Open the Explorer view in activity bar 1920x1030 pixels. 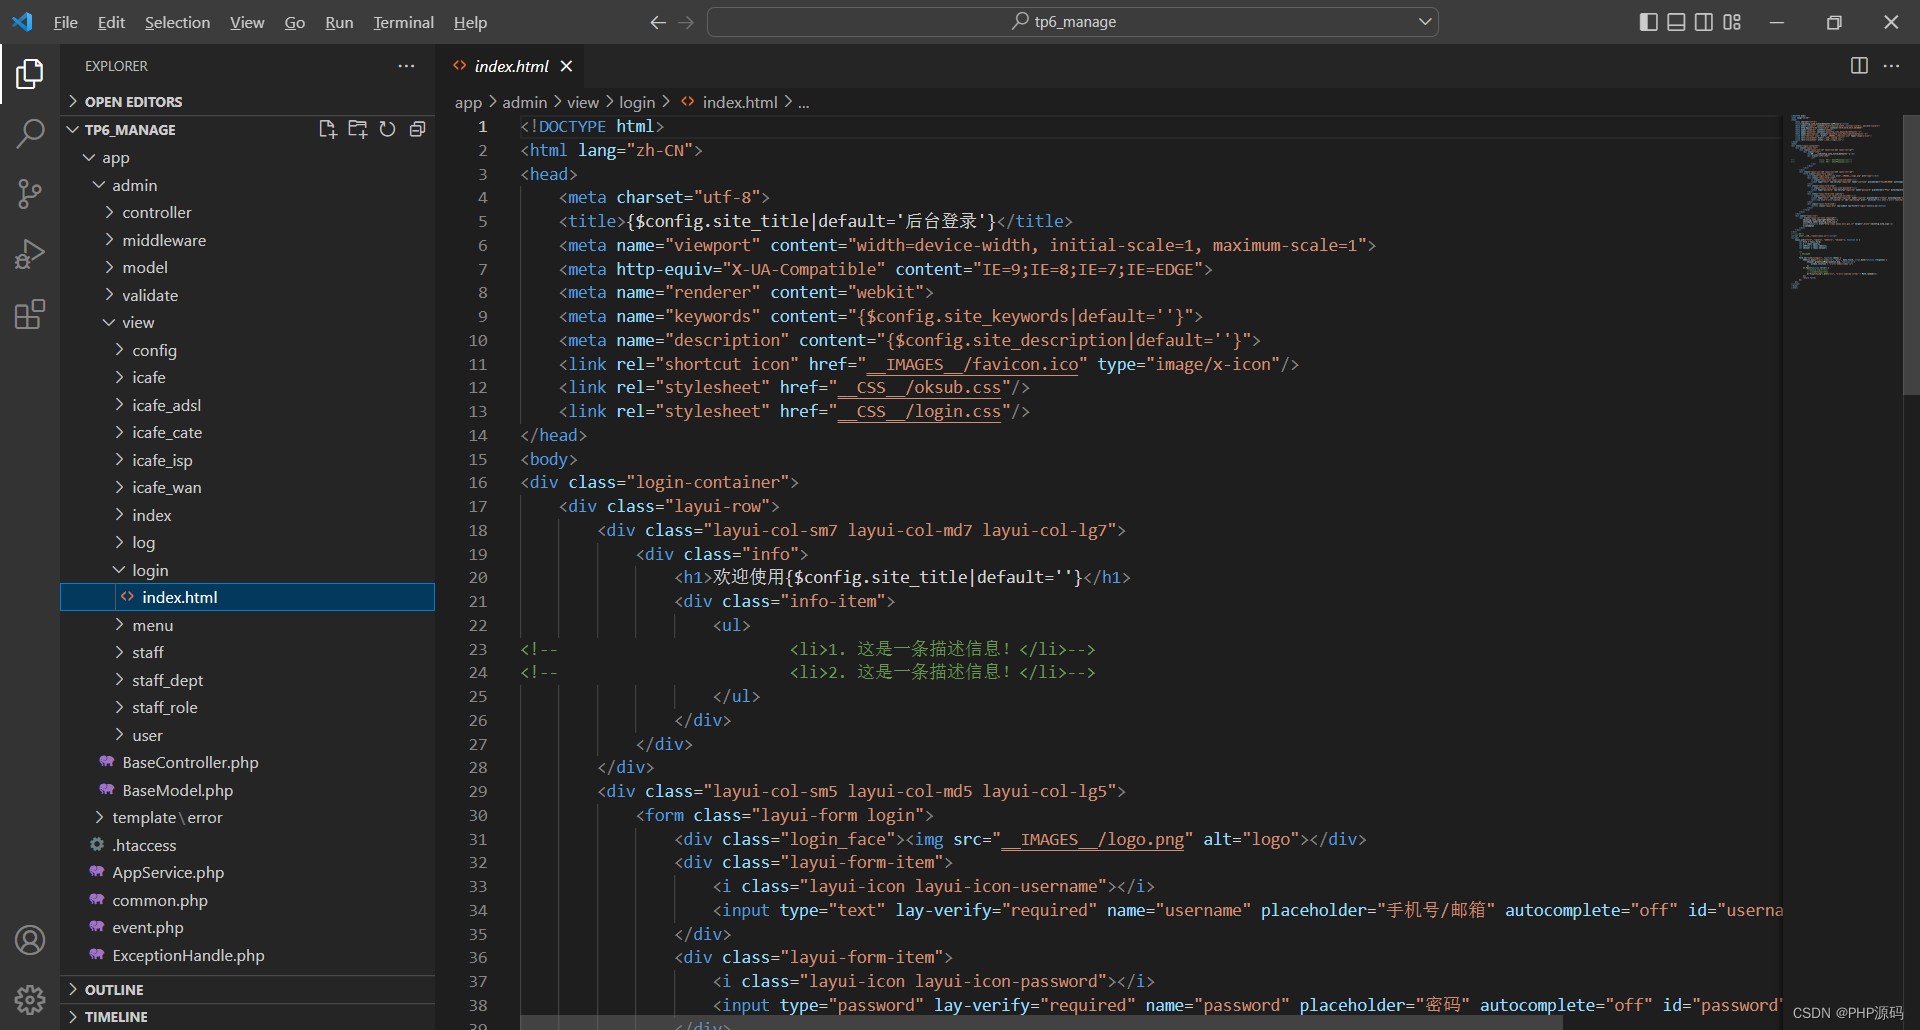click(30, 73)
